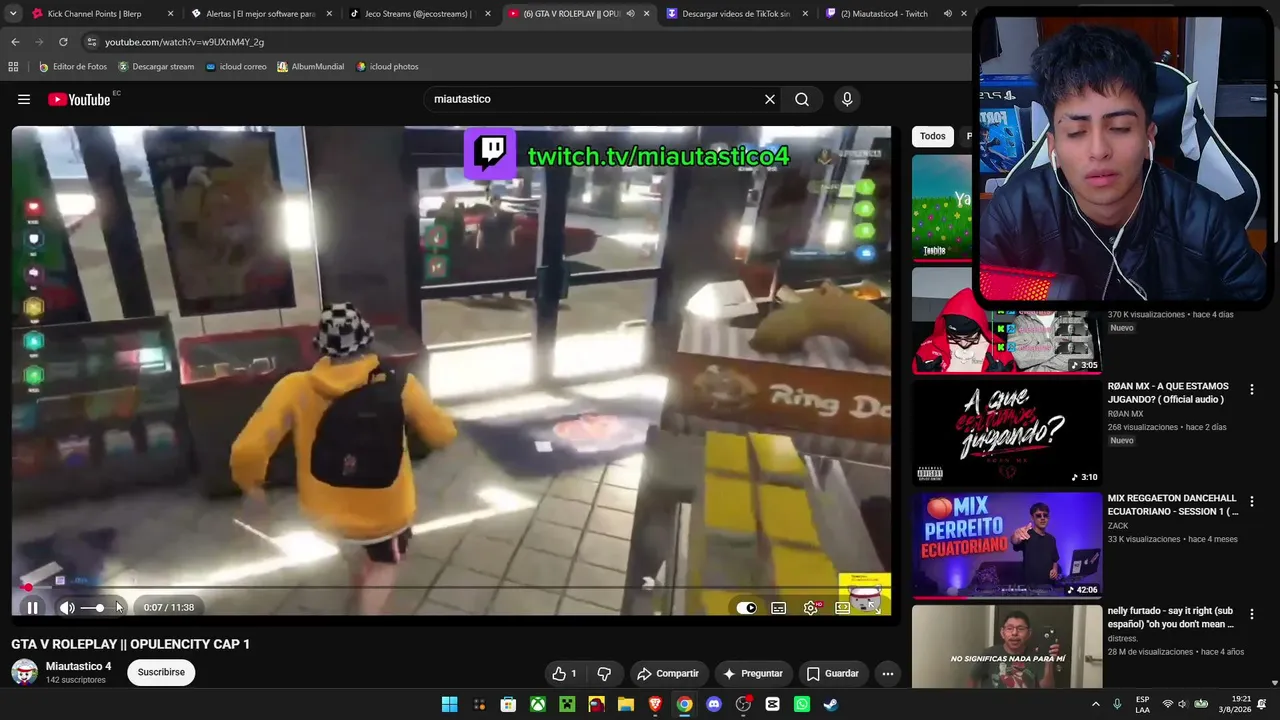Screen dimensions: 1280x720
Task: Close the Kick Channel Points tab
Action: [x=170, y=14]
